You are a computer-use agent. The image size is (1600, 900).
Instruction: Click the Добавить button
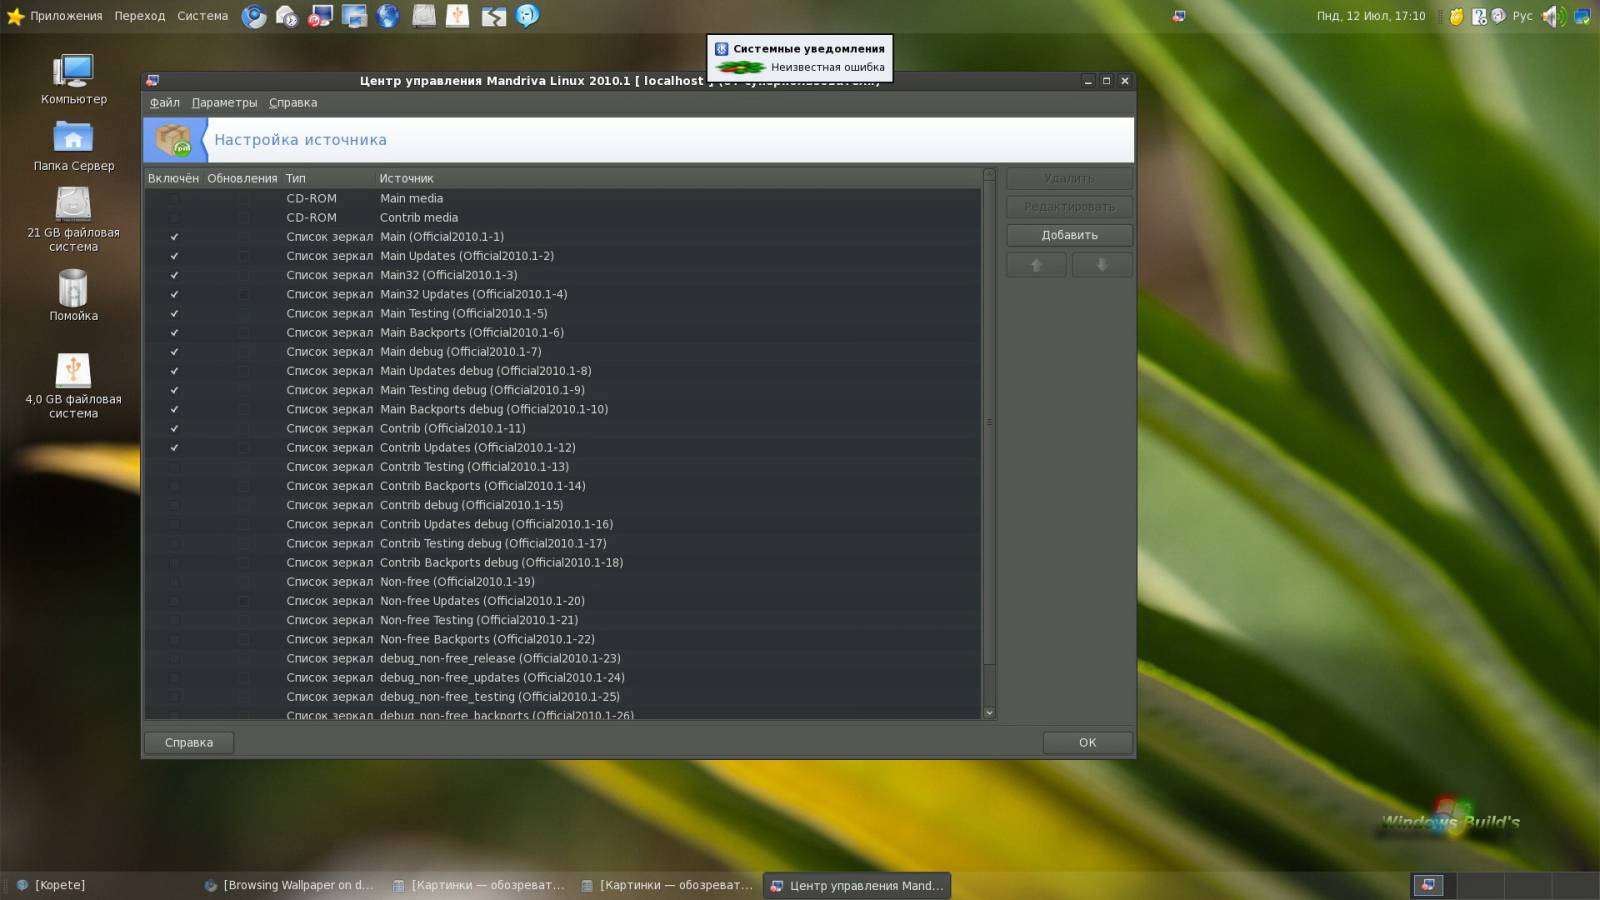point(1069,235)
